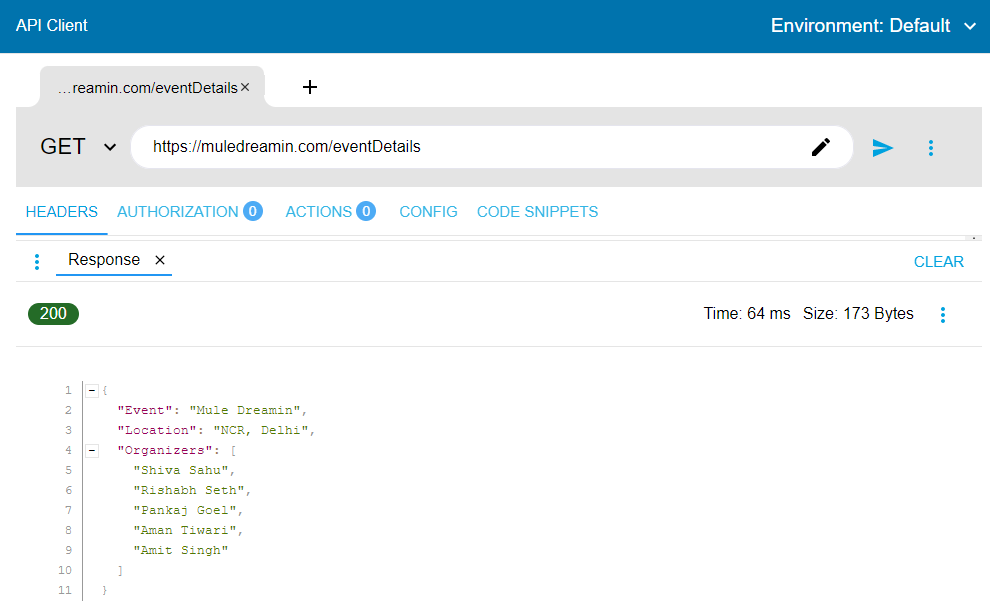
Task: Open the Authorization tab
Action: click(x=178, y=212)
